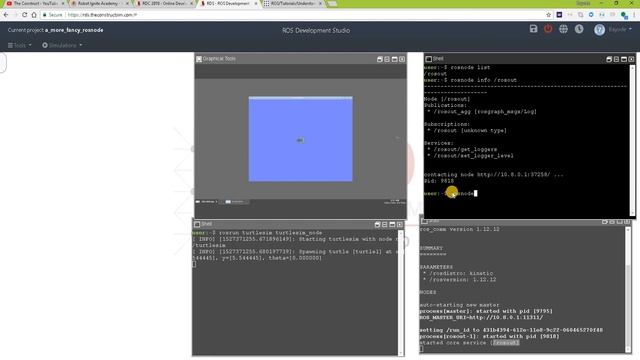Click the Graphical Tools window title icon

point(199,59)
